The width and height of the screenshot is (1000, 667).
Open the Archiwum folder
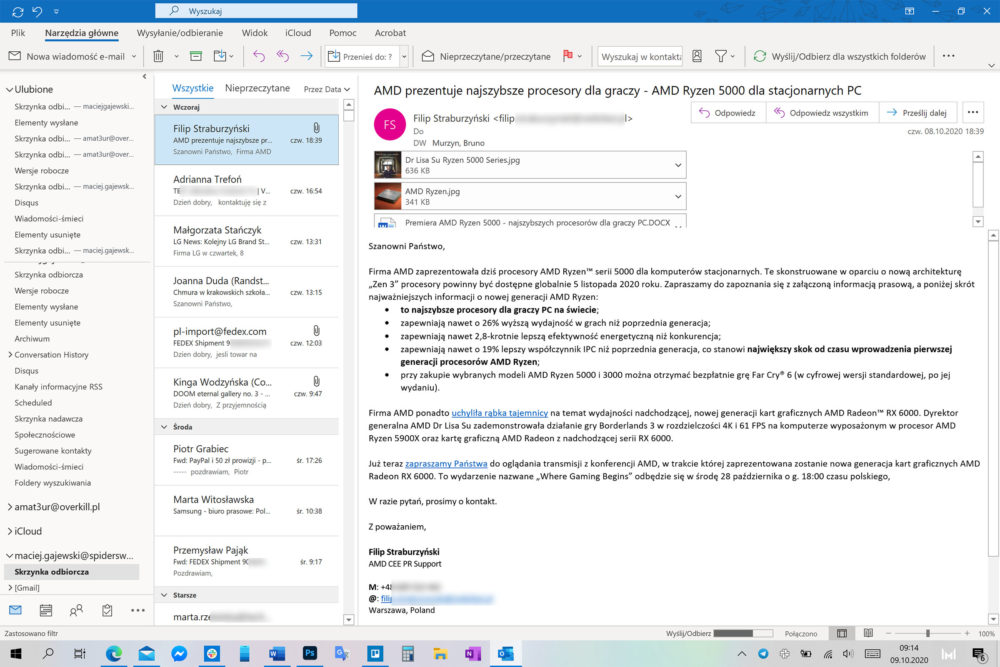32,339
